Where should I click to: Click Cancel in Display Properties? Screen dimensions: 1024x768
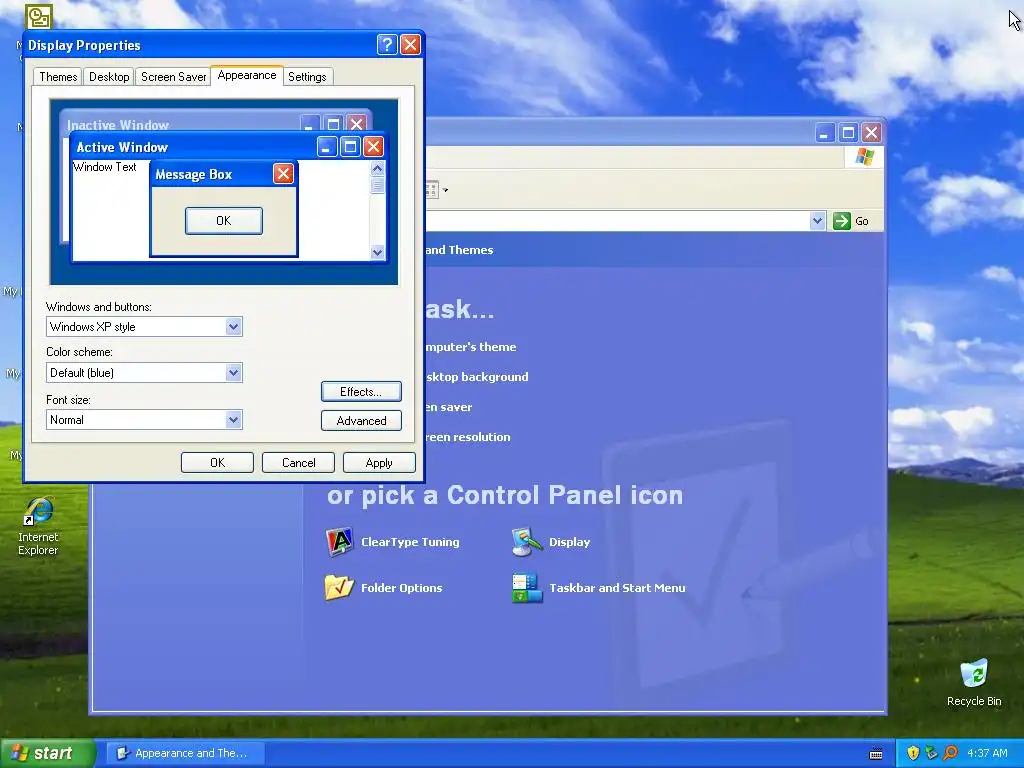pos(298,462)
